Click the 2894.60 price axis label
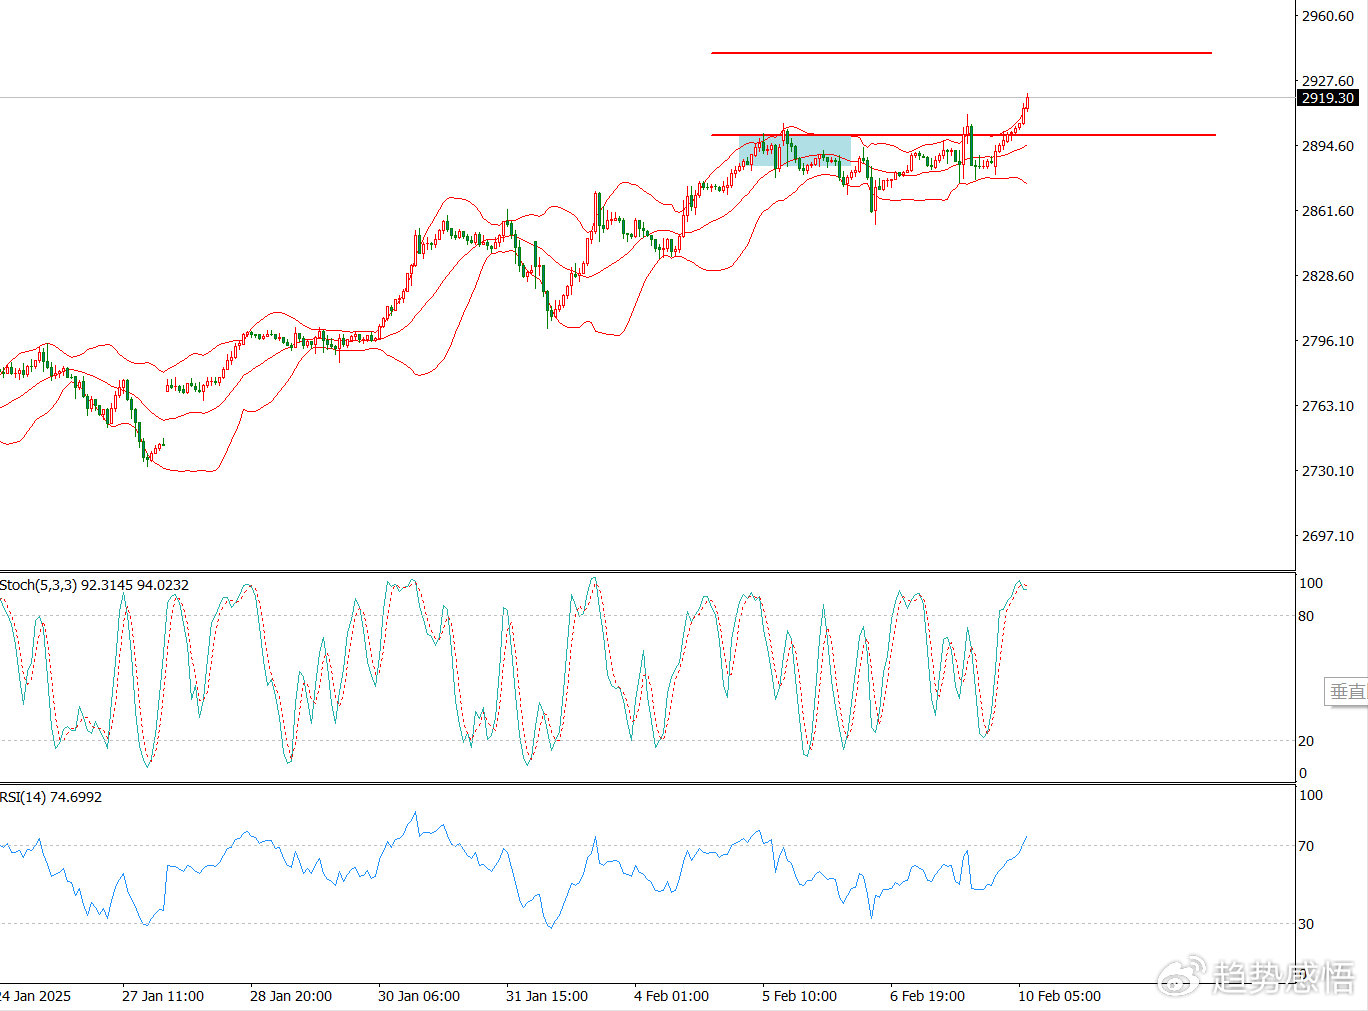Viewport: 1368px width, 1011px height. click(x=1327, y=146)
